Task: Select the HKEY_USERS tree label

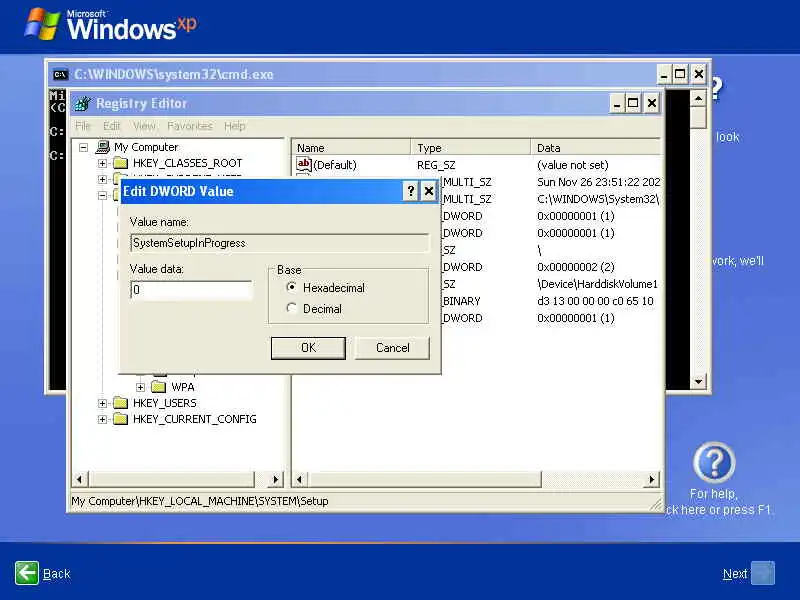Action: tap(164, 403)
